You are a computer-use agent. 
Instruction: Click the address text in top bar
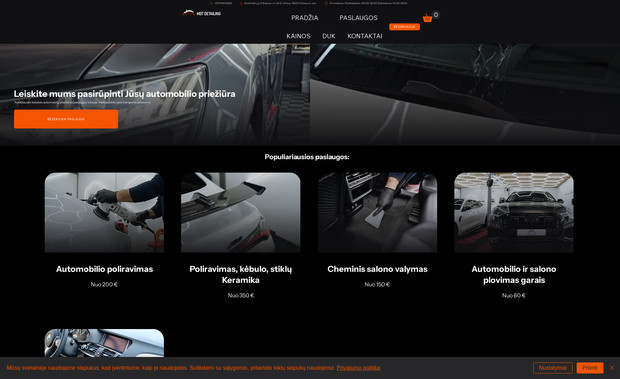point(280,3)
